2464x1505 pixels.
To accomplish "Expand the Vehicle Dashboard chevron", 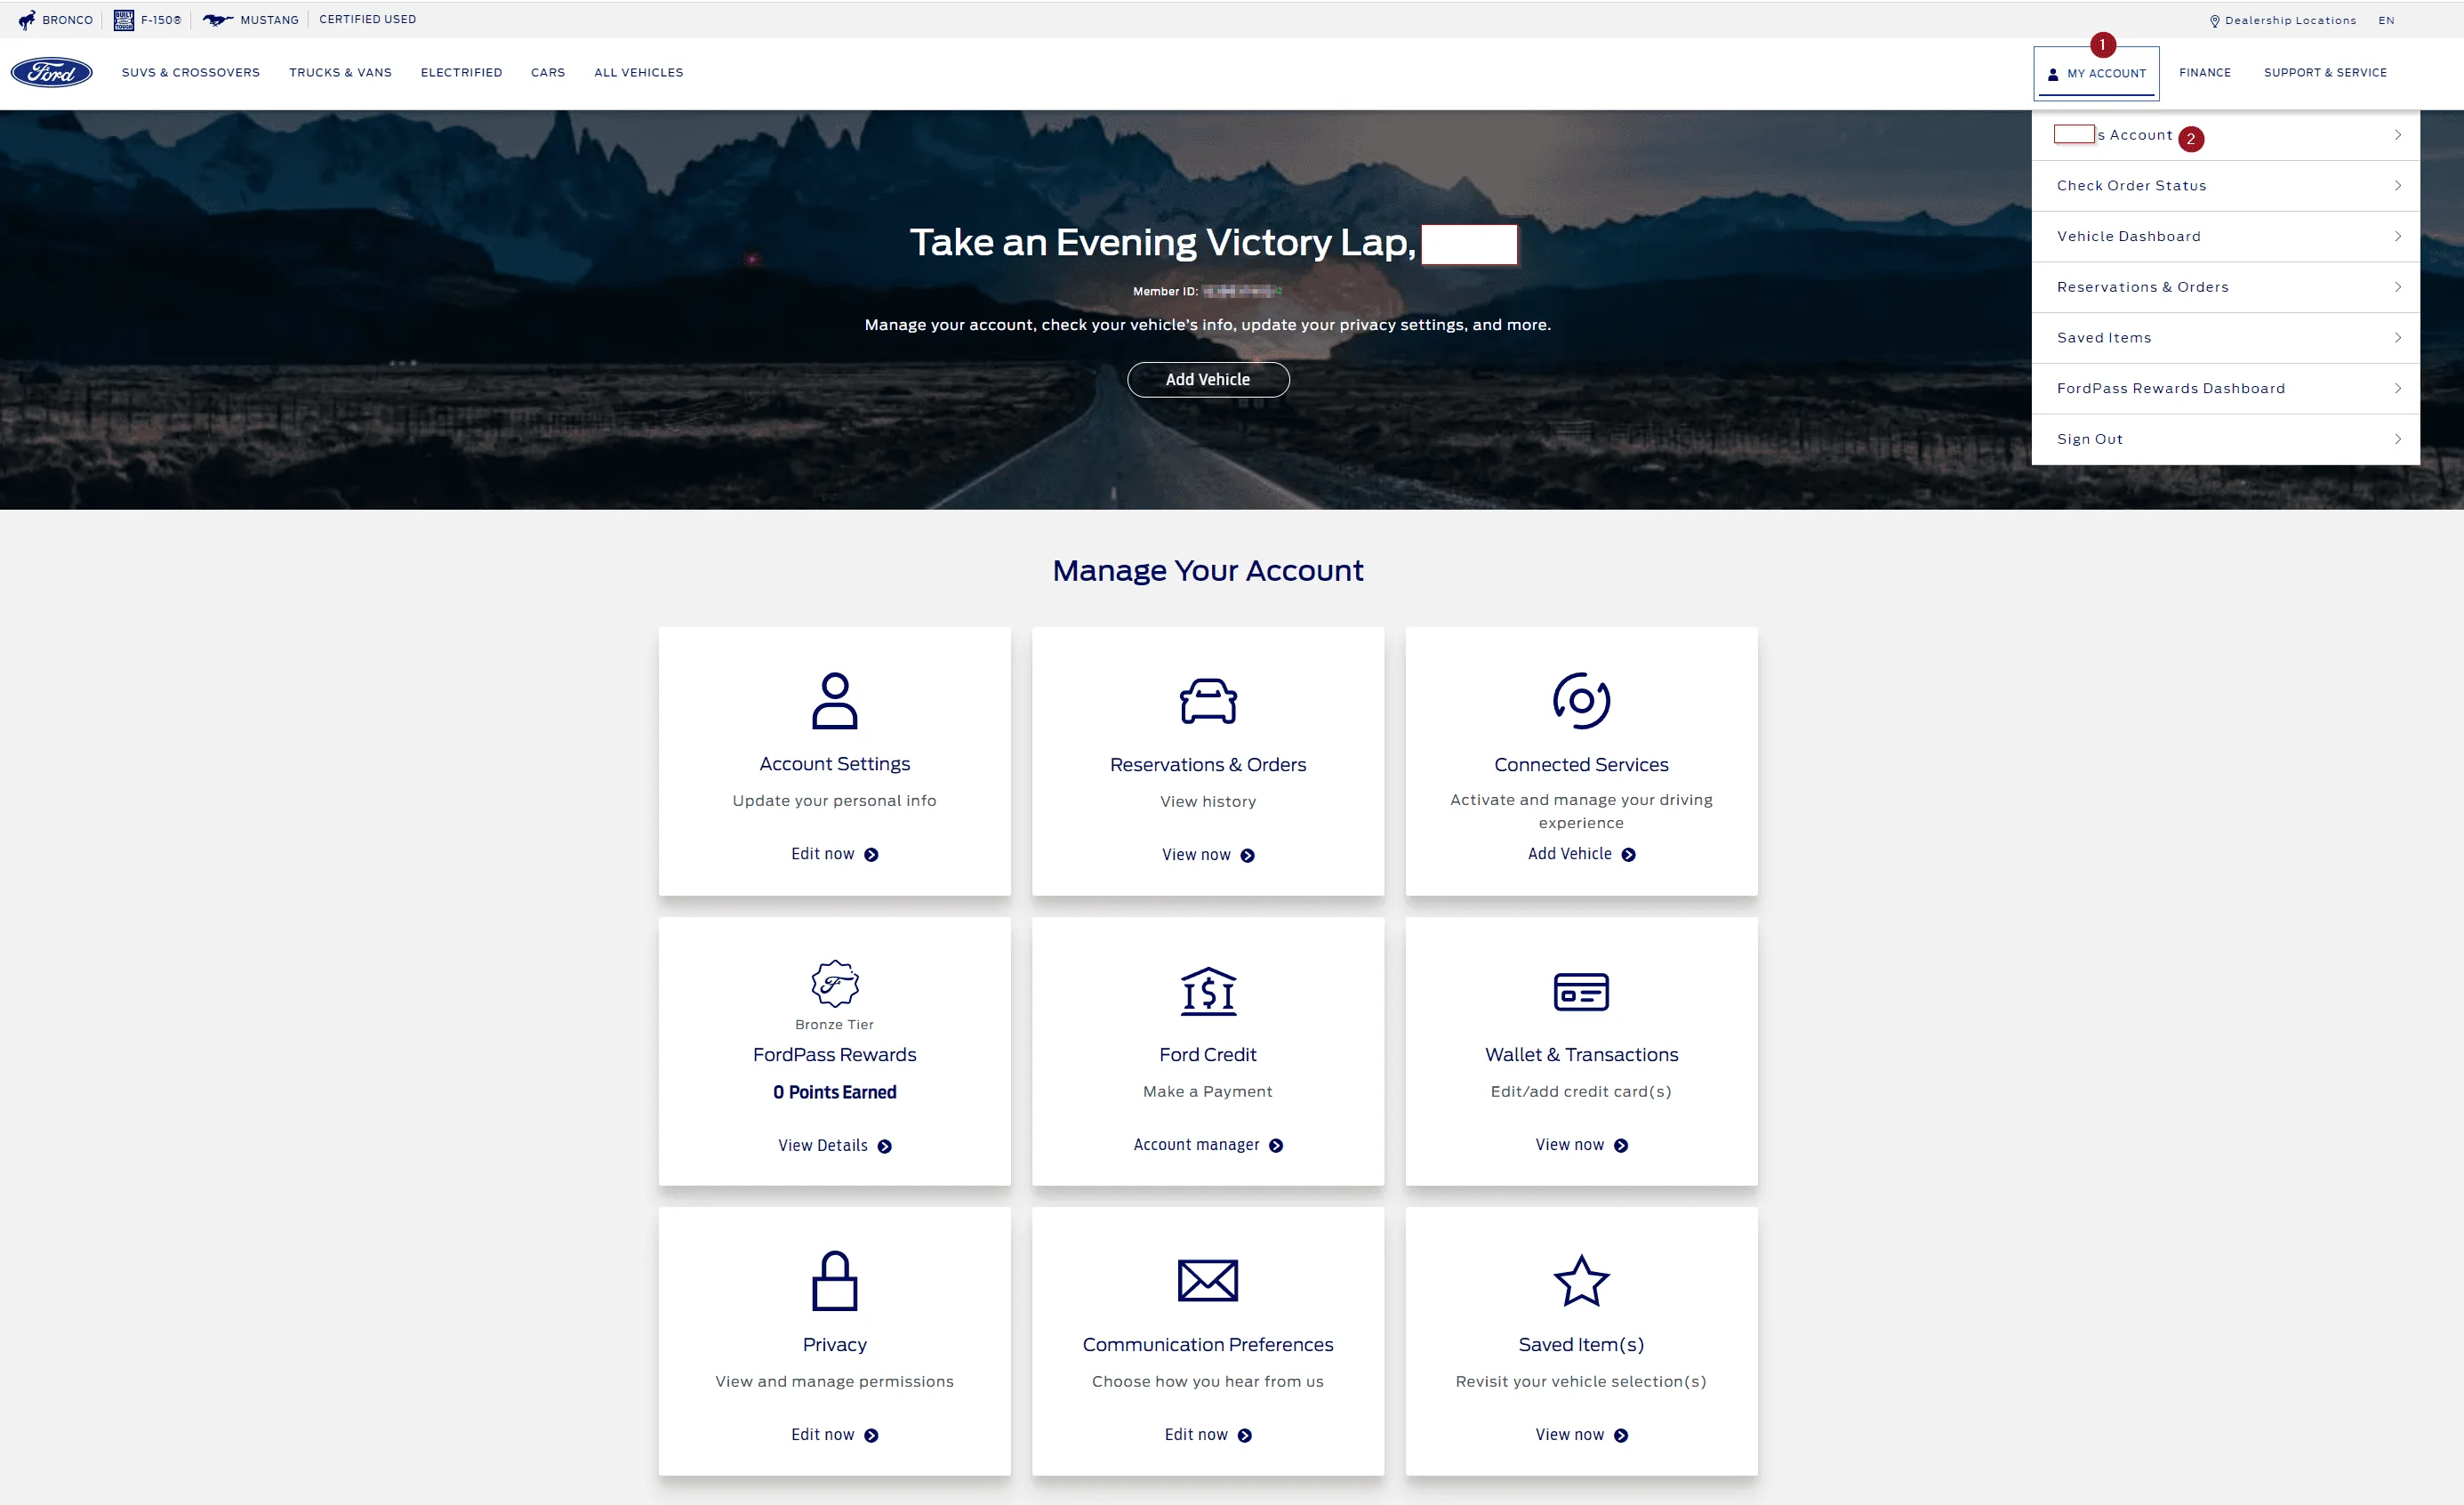I will 2398,236.
